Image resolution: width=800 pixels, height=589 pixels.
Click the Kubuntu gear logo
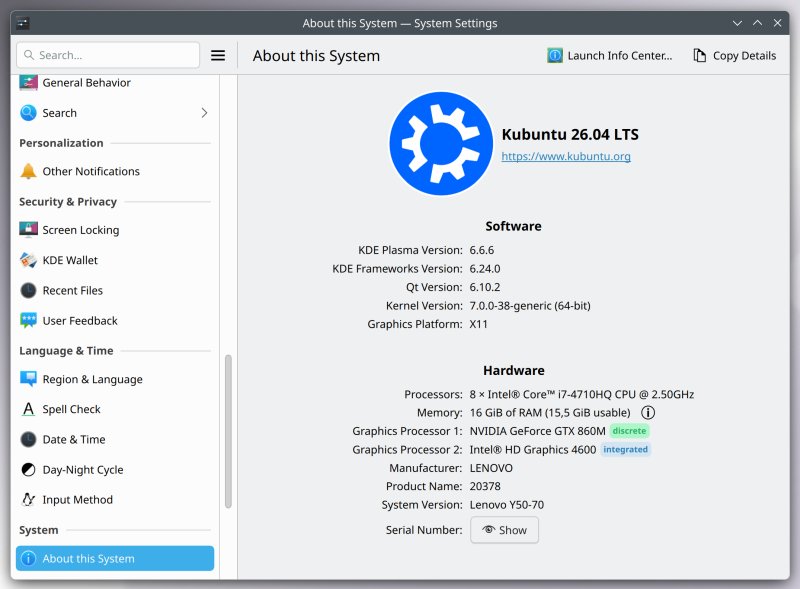[x=441, y=143]
